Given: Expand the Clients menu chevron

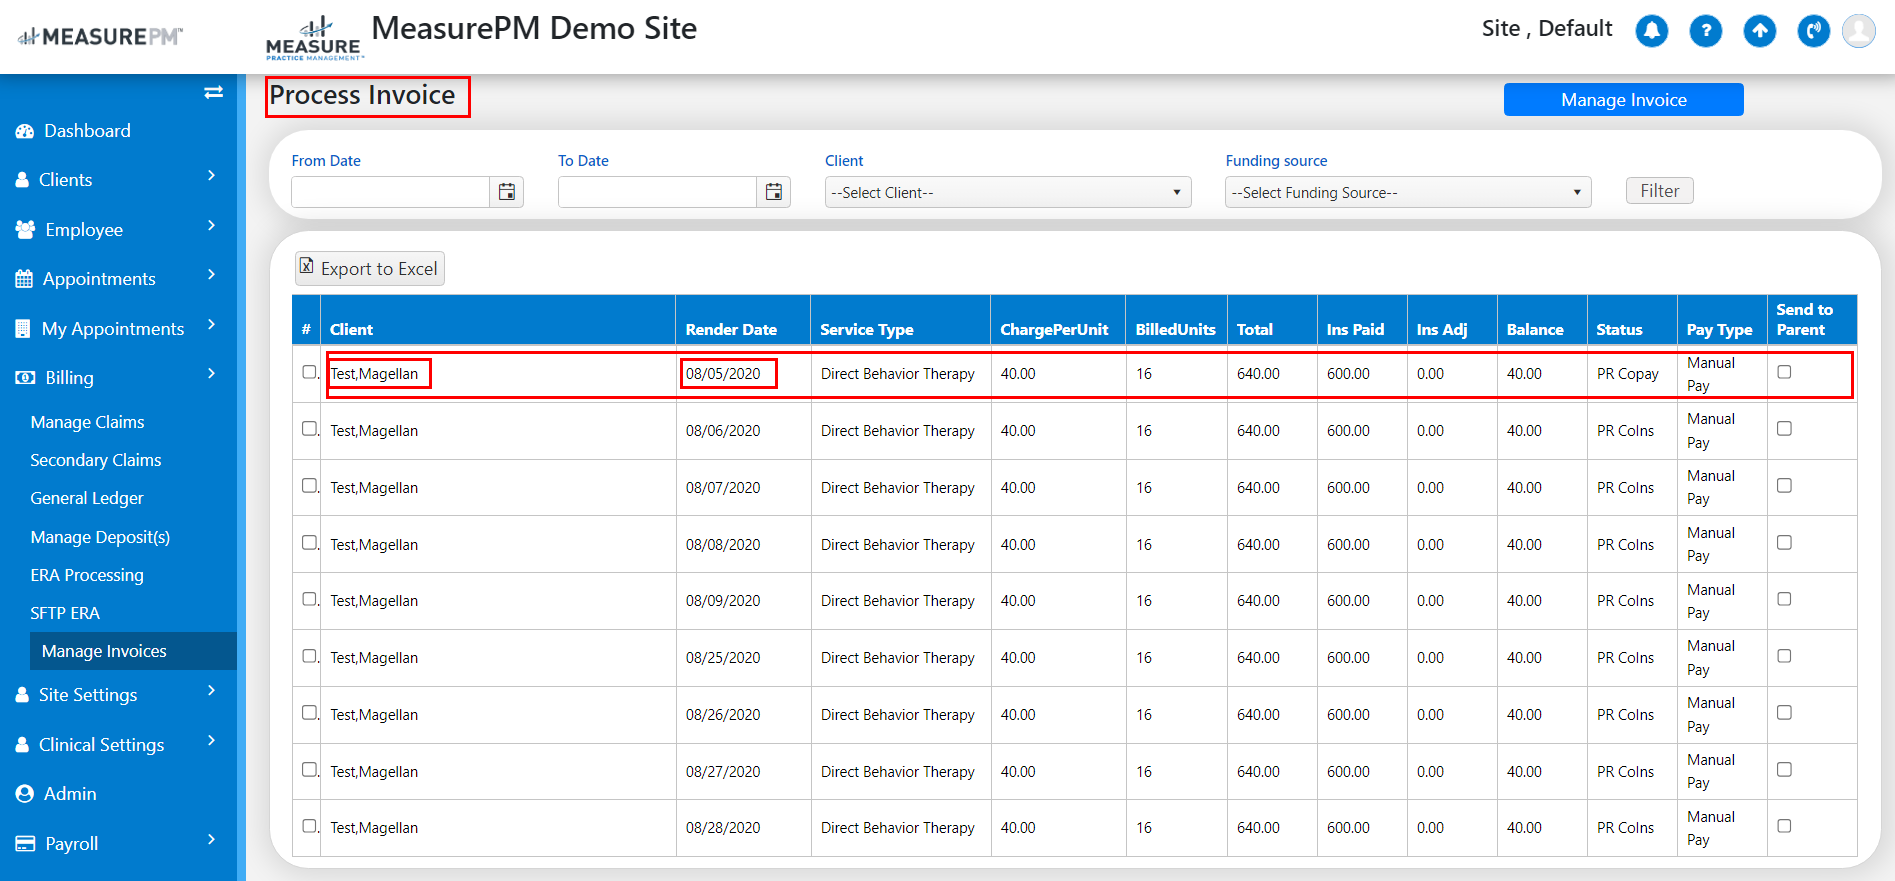Looking at the screenshot, I should [211, 176].
